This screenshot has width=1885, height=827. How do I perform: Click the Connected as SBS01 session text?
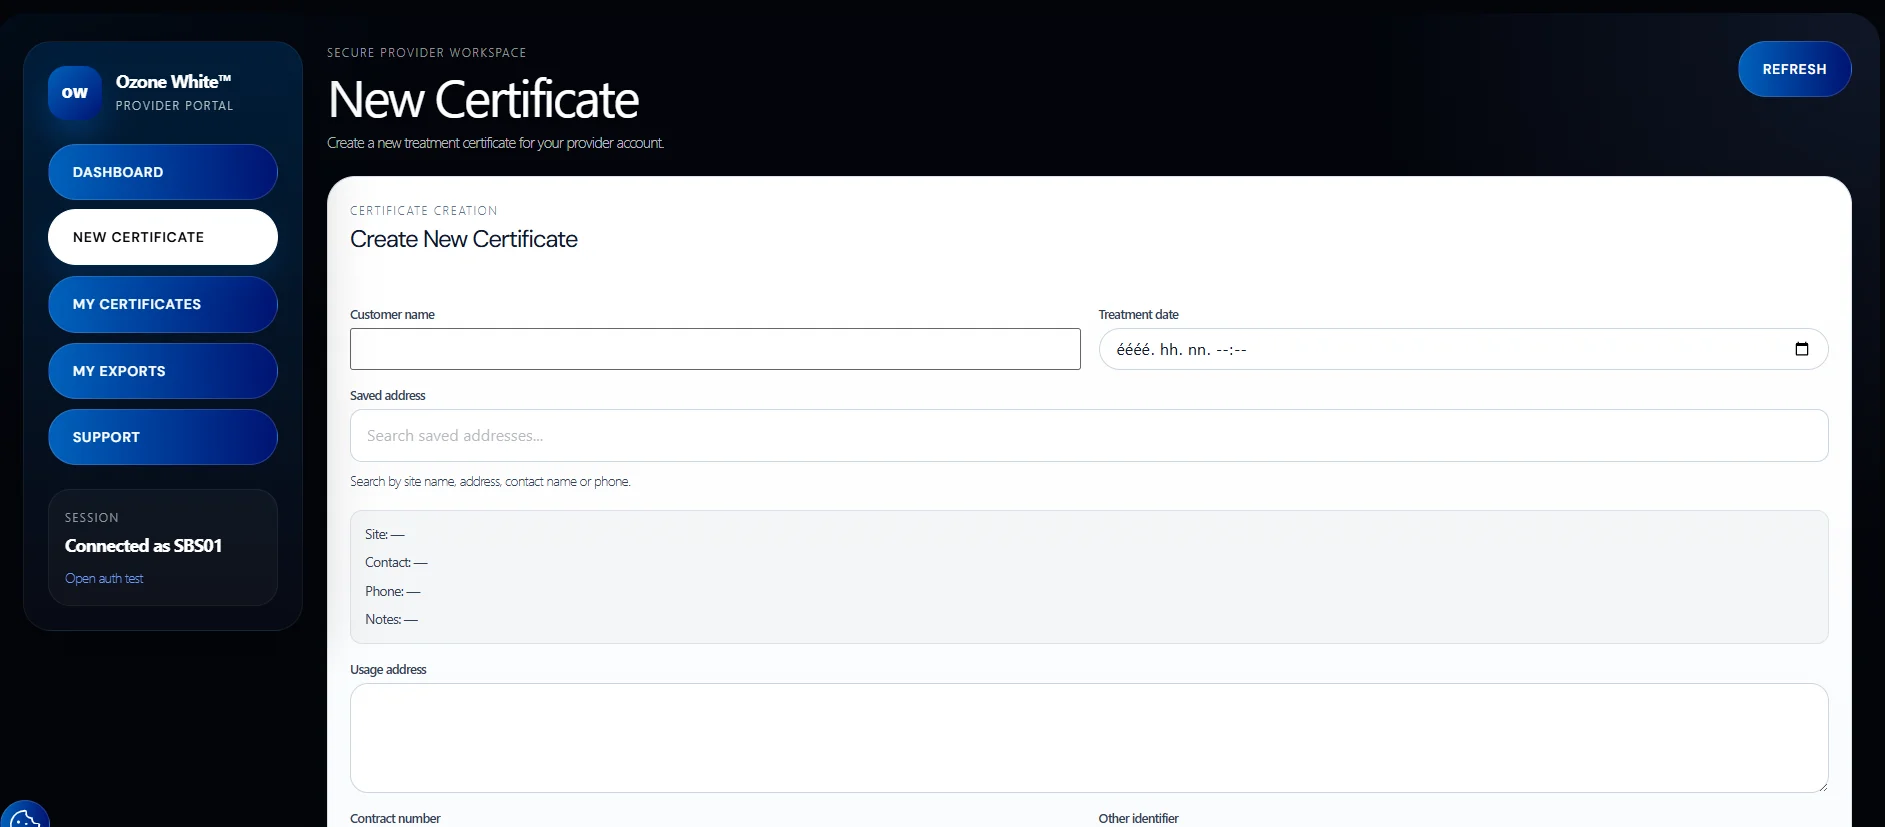[x=143, y=545]
